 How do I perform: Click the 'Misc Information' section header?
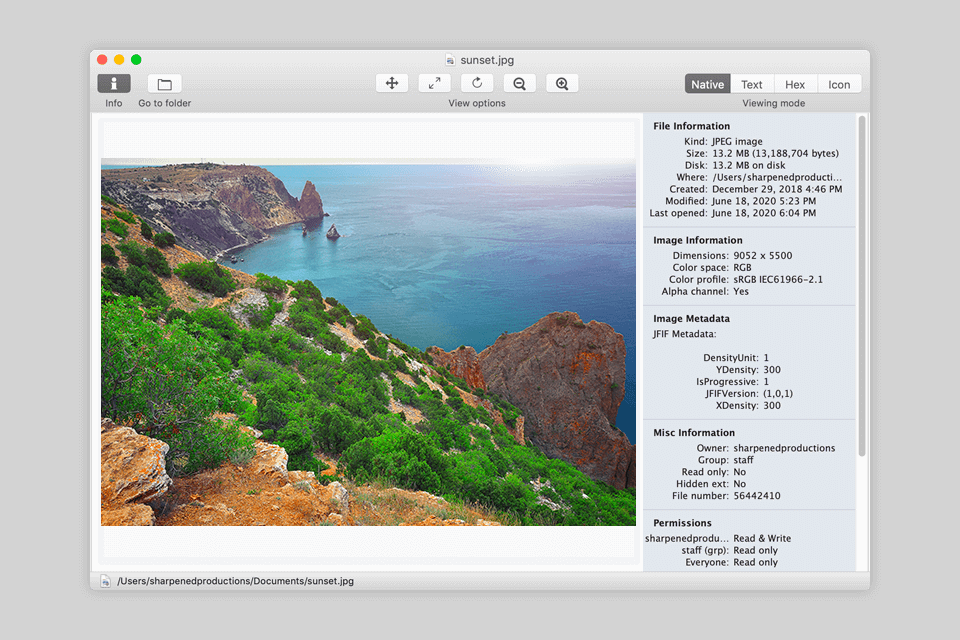pyautogui.click(x=694, y=432)
